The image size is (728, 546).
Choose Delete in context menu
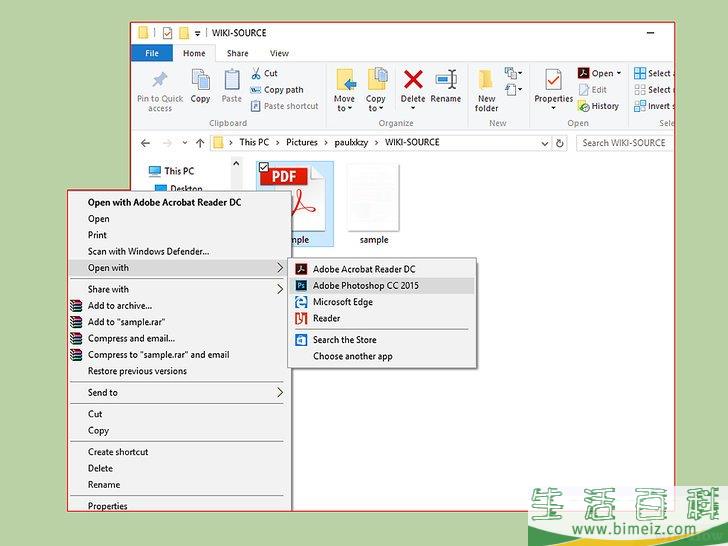(180, 468)
